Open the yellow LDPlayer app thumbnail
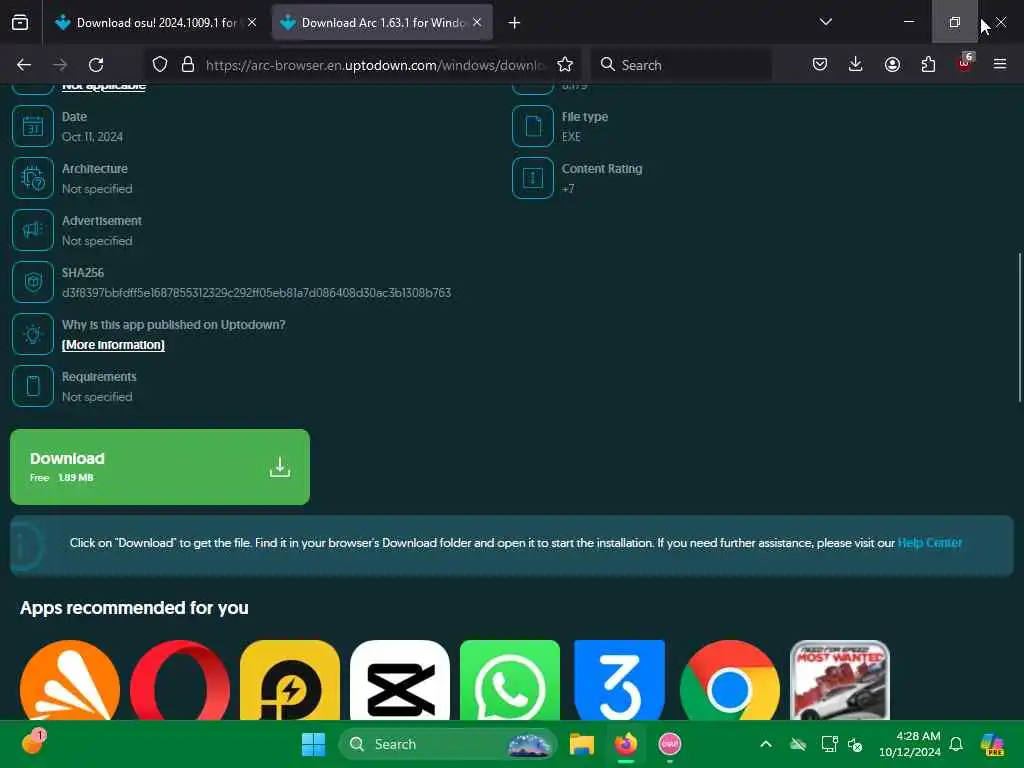Image resolution: width=1024 pixels, height=768 pixels. pos(290,680)
